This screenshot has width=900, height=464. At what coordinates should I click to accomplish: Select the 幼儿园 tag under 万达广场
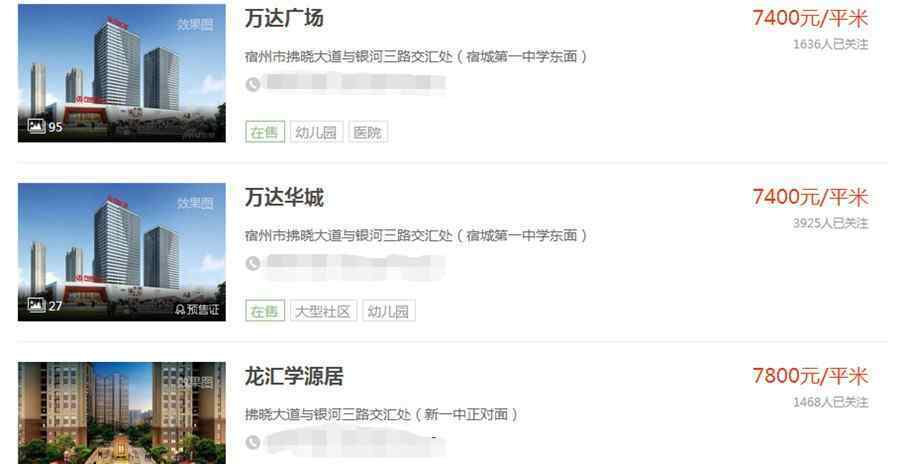click(316, 132)
